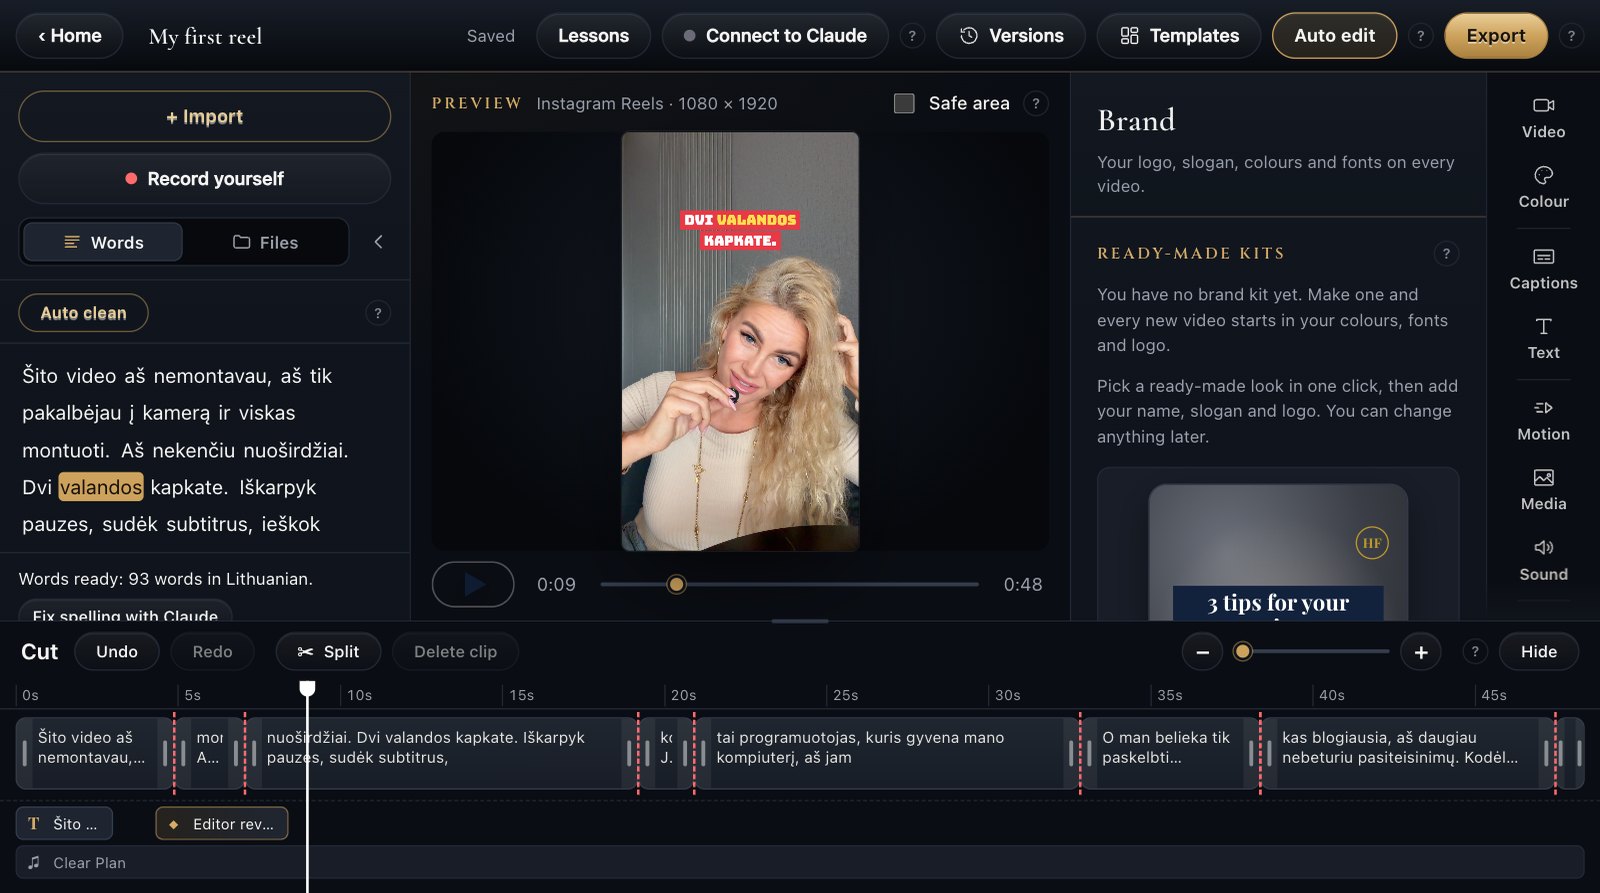1600x893 pixels.
Task: Open the Text panel icon
Action: point(1543,339)
